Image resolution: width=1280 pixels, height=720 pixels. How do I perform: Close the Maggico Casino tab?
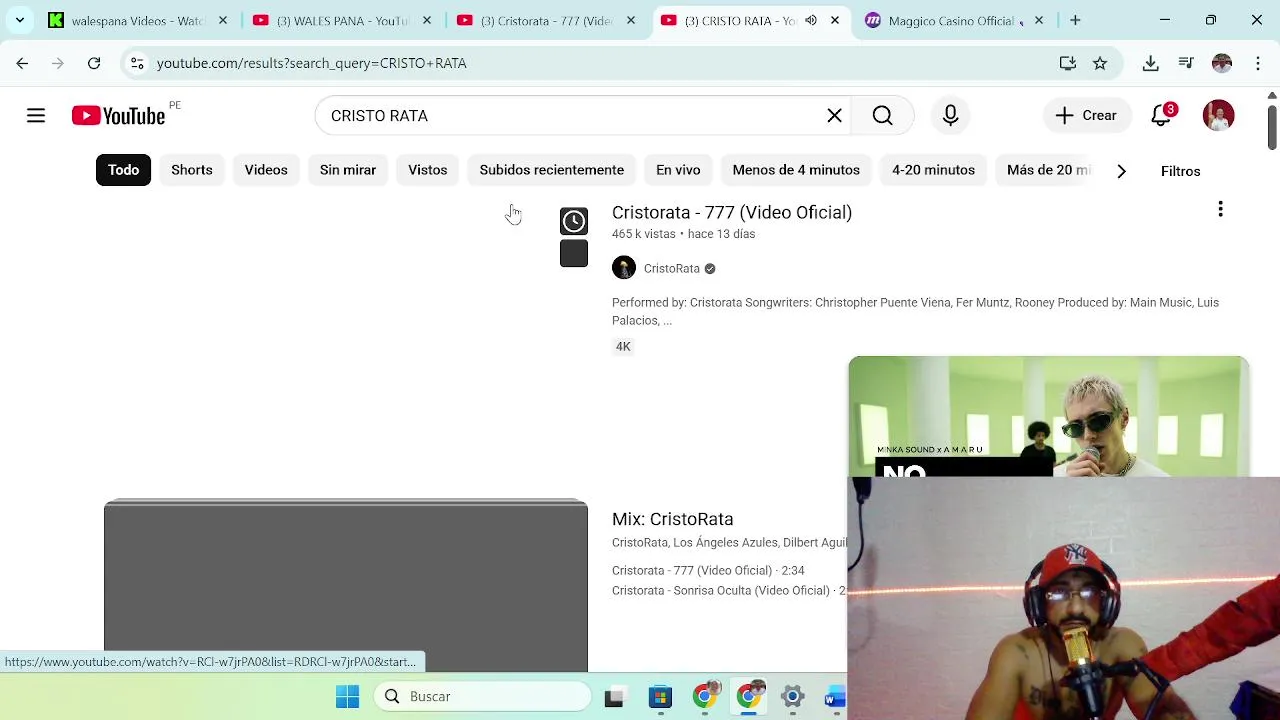pos(1039,20)
